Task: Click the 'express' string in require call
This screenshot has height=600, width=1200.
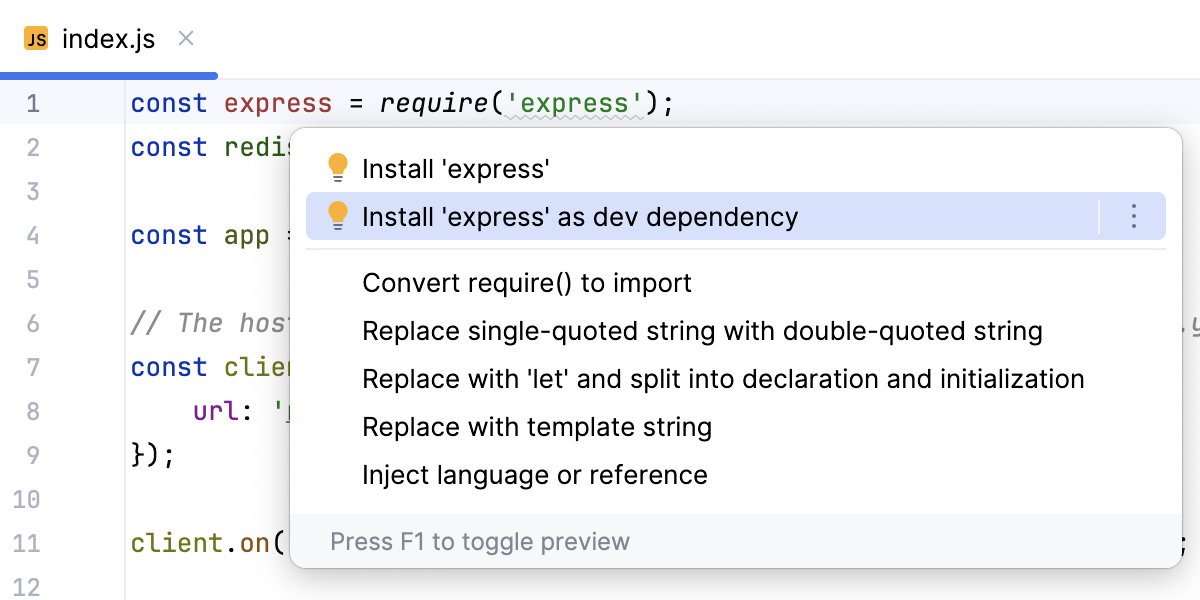Action: click(x=575, y=103)
